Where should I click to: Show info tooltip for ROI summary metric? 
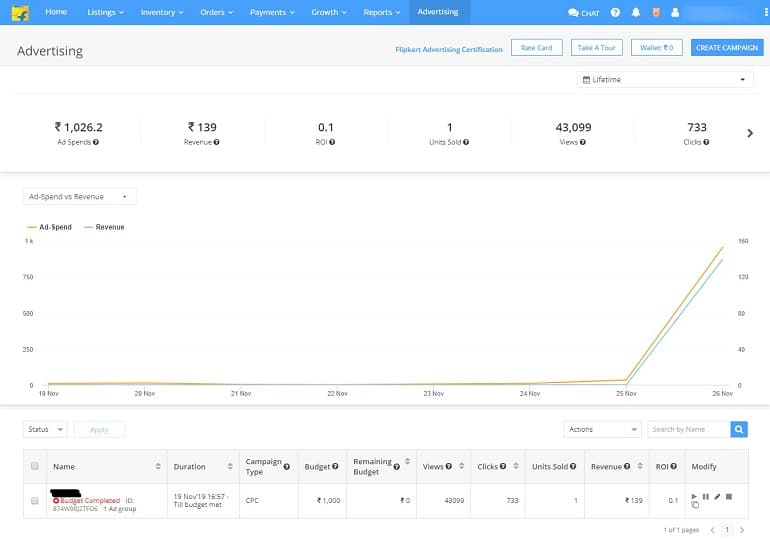[332, 142]
